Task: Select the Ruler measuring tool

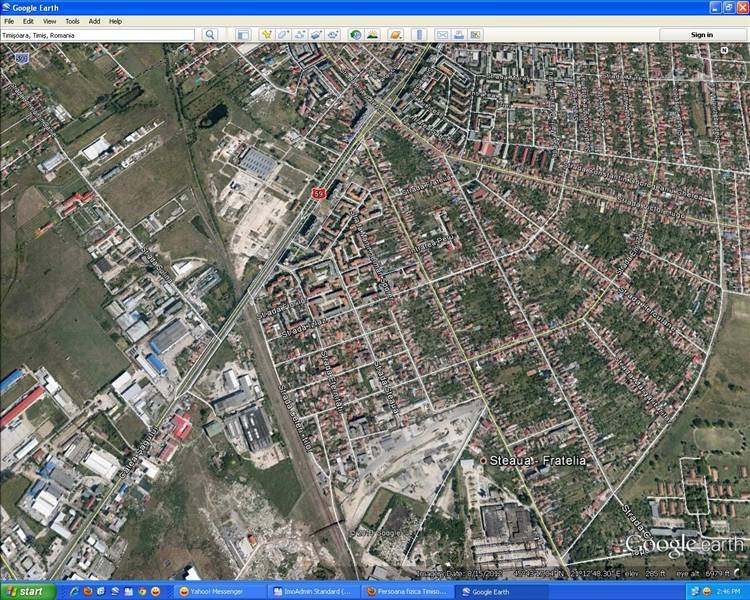Action: click(x=419, y=35)
